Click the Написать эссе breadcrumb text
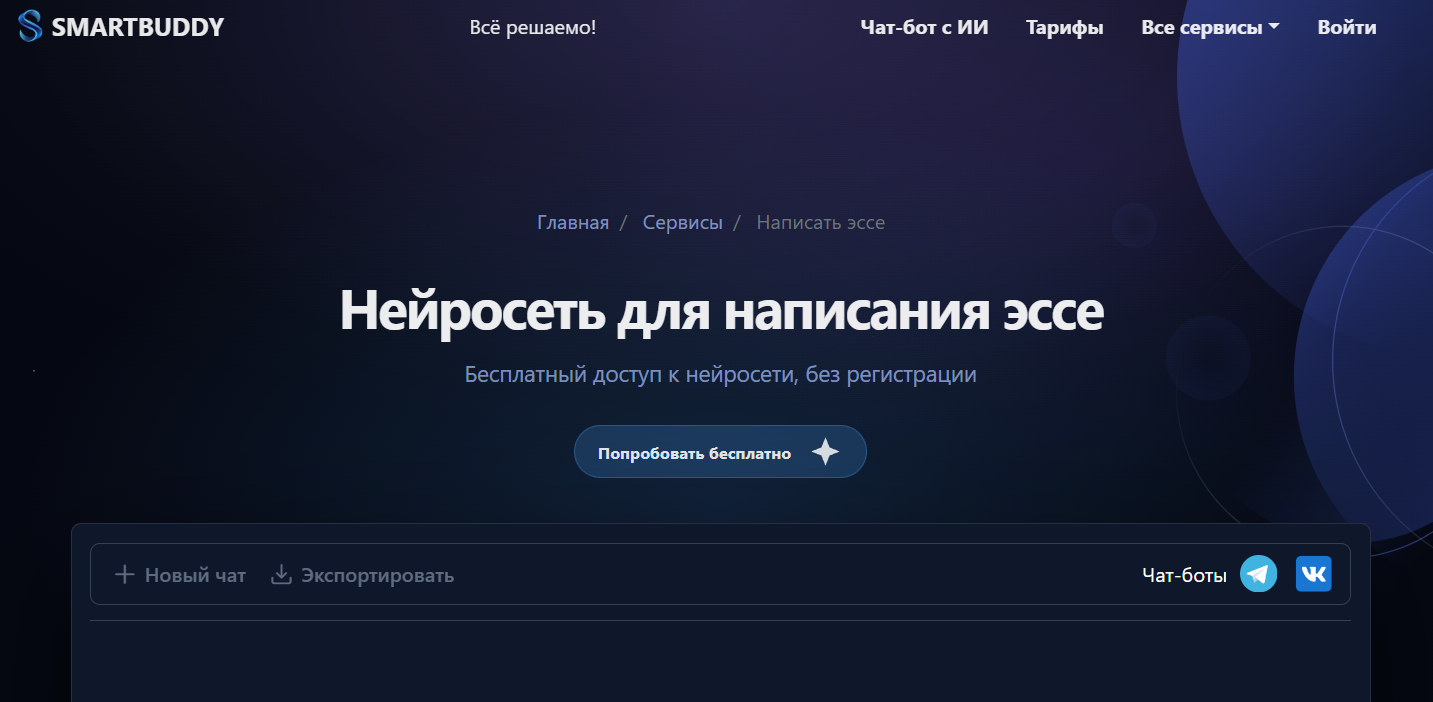 pos(821,222)
